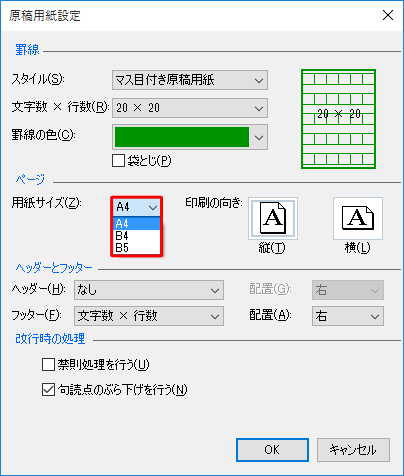Open the 罫線の色(C) color dropdown arrow
This screenshot has height=476, width=404.
[x=259, y=137]
